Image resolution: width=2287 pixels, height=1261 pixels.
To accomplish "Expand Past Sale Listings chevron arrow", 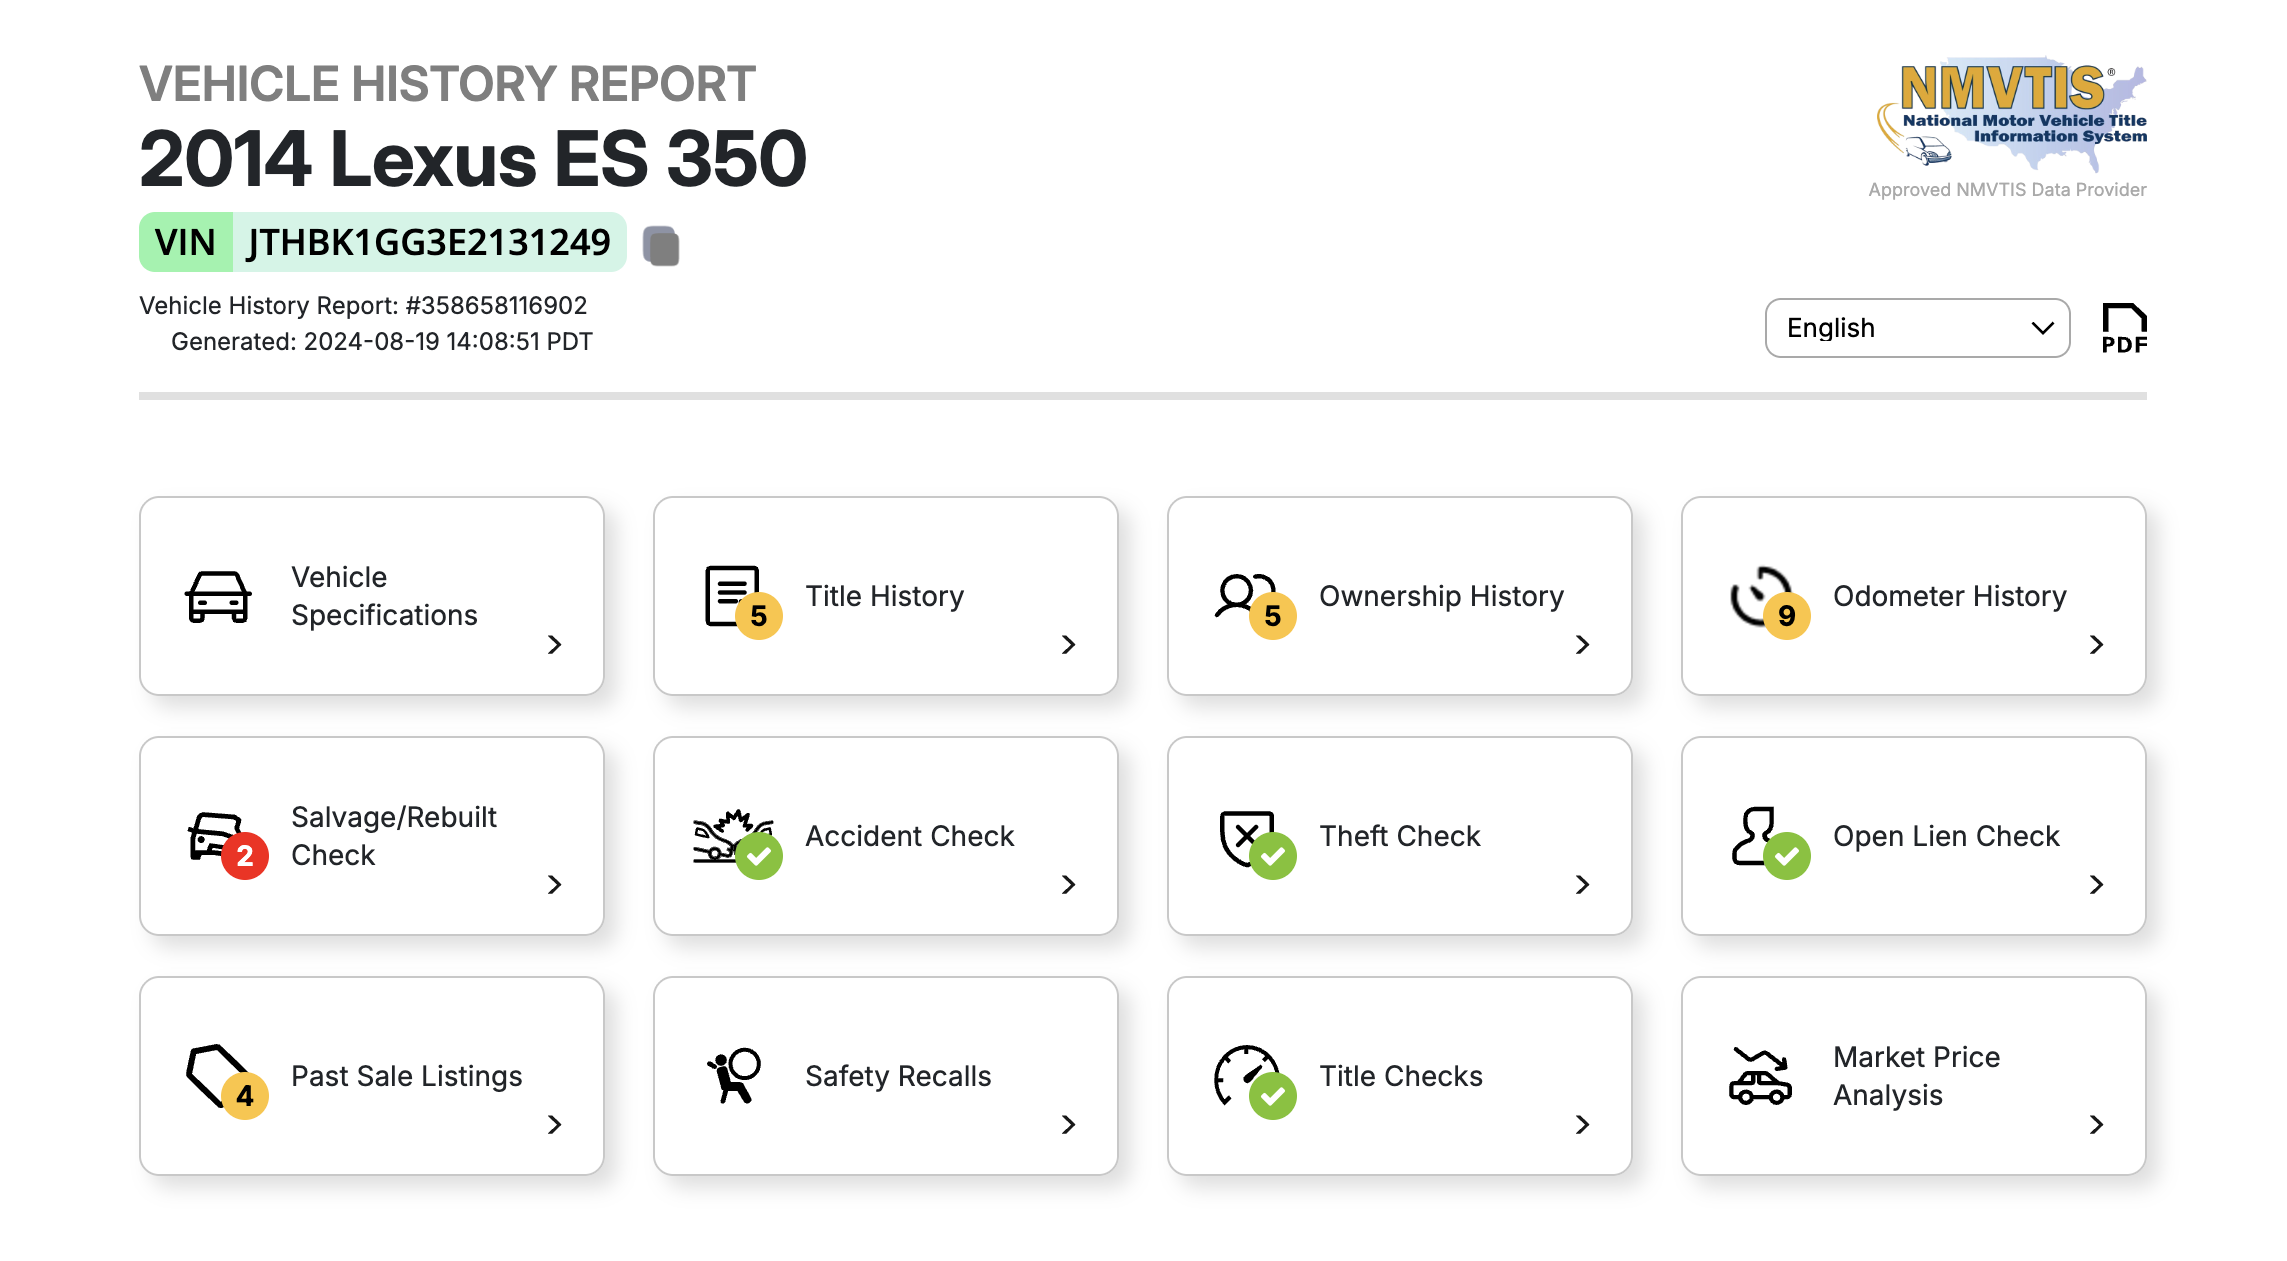I will (555, 1124).
